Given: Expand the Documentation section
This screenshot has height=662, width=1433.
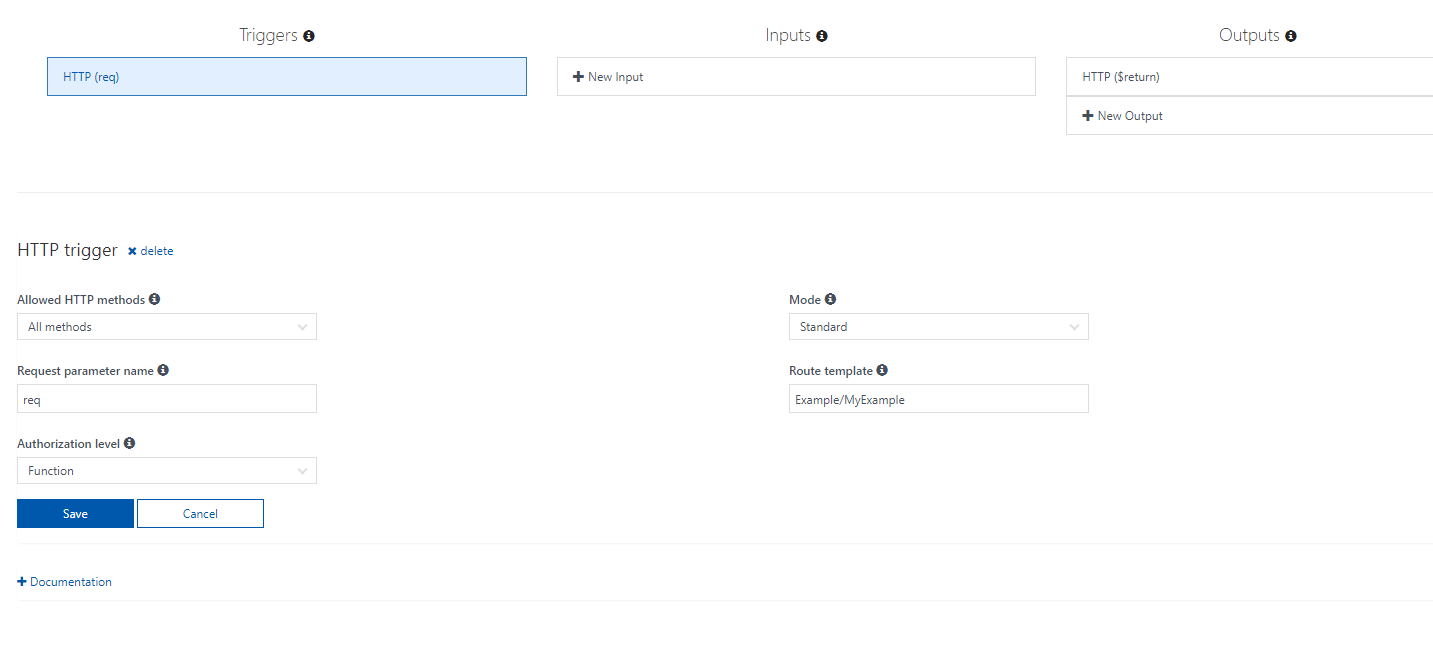Looking at the screenshot, I should (x=65, y=582).
